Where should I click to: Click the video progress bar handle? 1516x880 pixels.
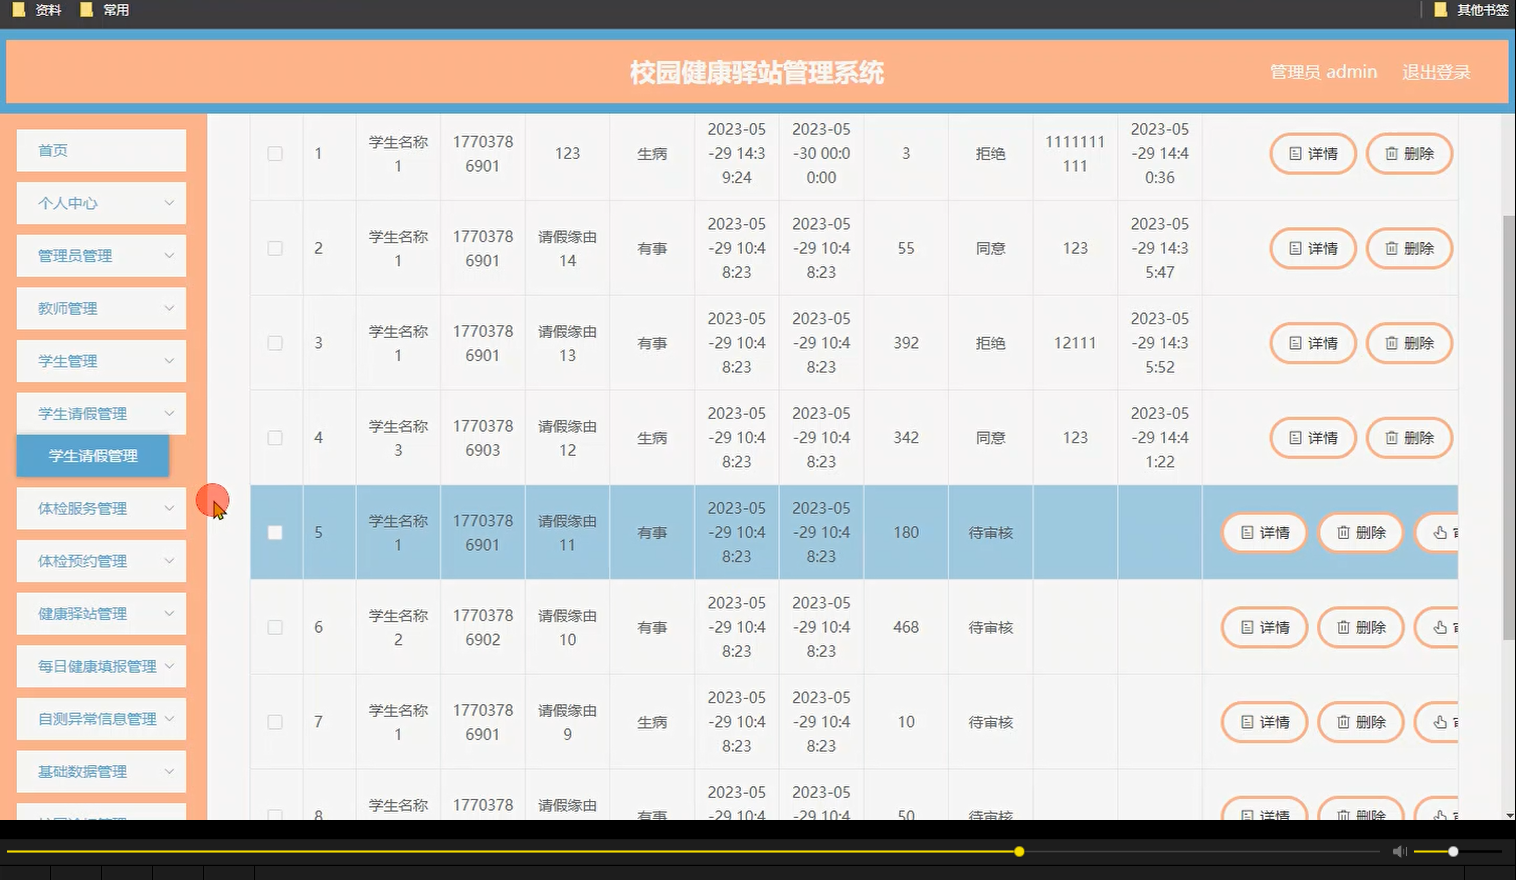click(x=1019, y=852)
